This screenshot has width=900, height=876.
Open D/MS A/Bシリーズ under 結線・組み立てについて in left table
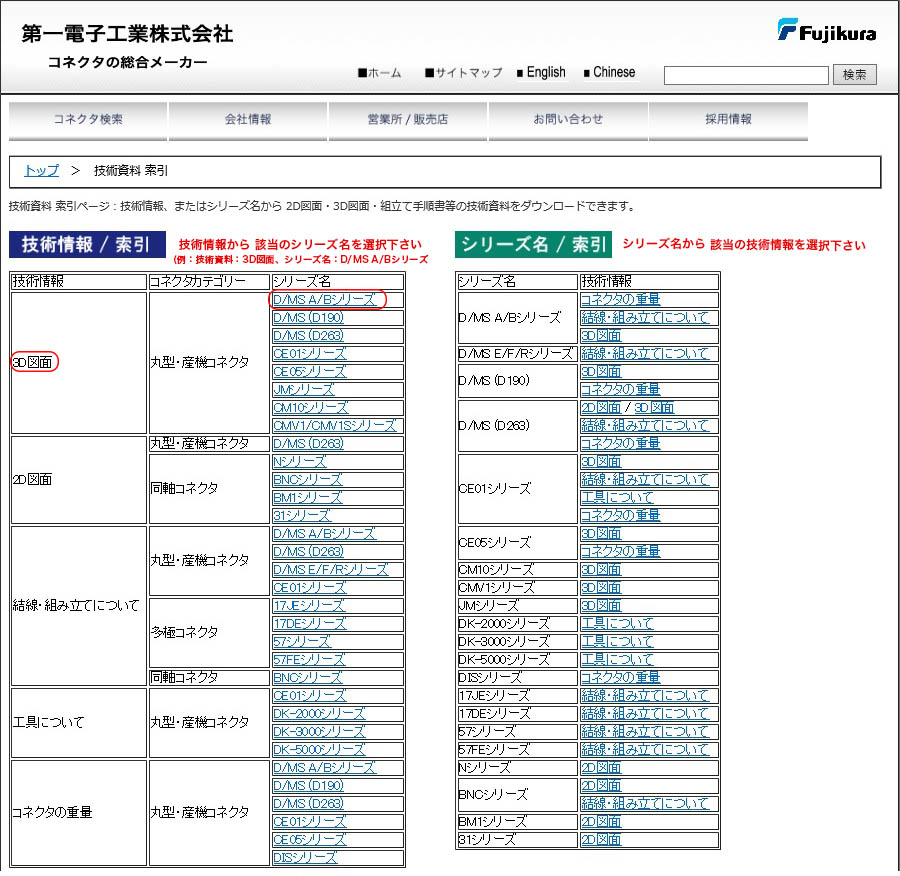(x=324, y=533)
